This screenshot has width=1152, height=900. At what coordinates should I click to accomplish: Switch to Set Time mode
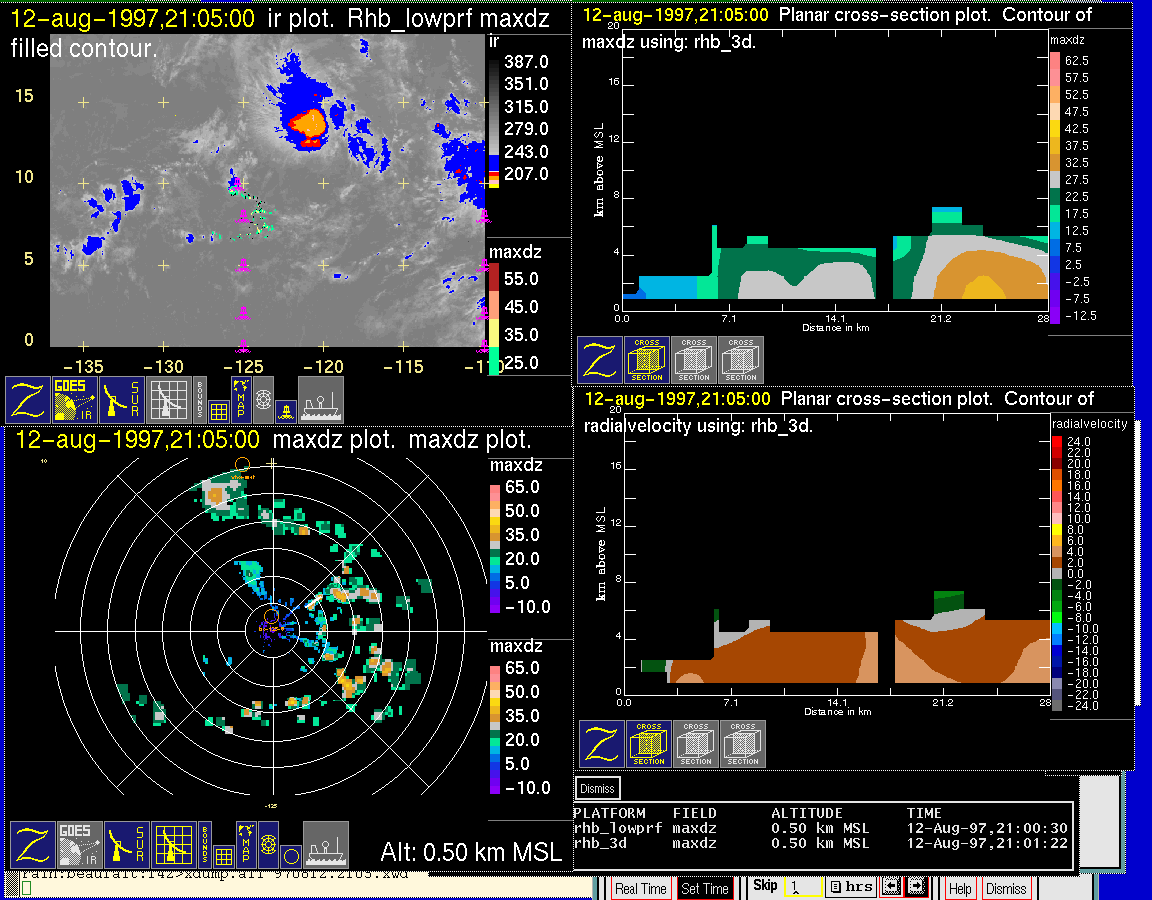(704, 888)
